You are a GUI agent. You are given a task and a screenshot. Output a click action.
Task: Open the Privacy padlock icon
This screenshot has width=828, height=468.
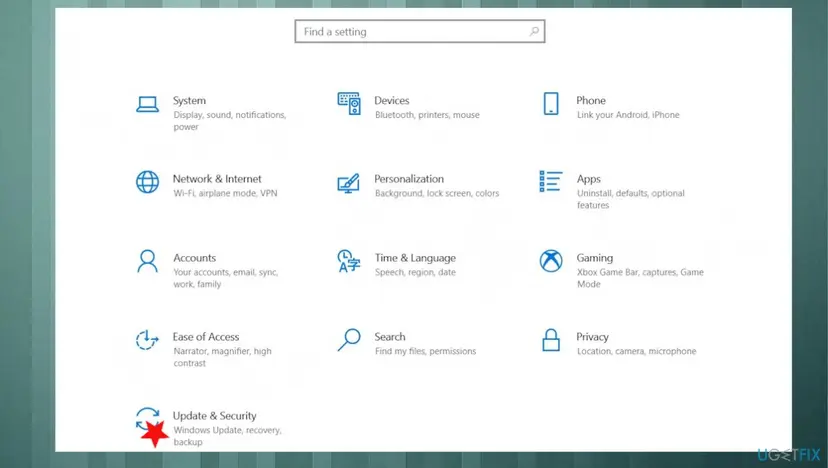pyautogui.click(x=551, y=340)
